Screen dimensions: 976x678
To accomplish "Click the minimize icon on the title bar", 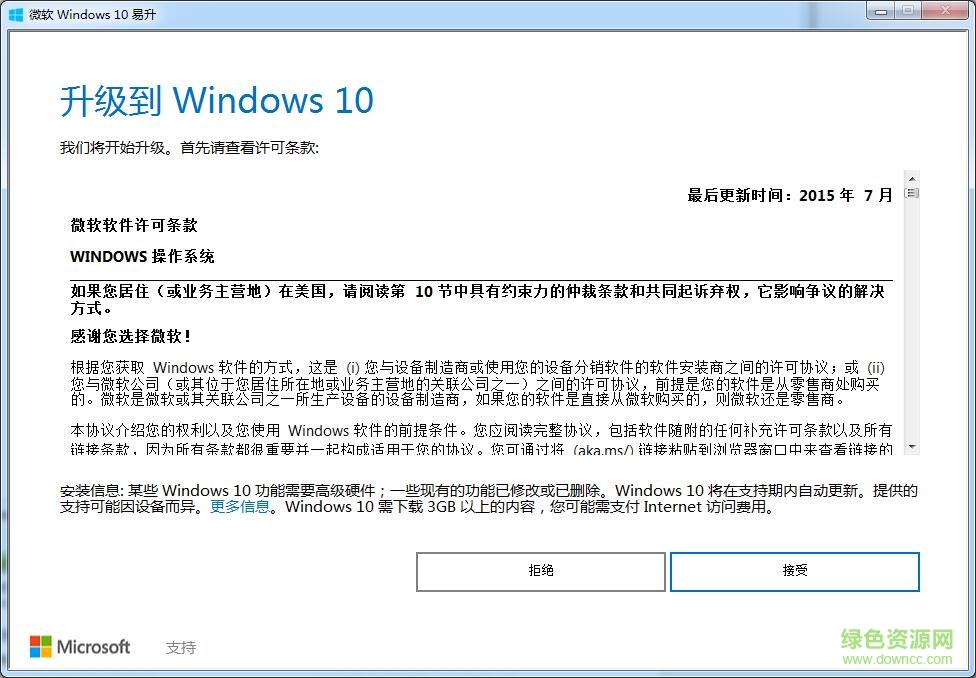I will click(879, 11).
